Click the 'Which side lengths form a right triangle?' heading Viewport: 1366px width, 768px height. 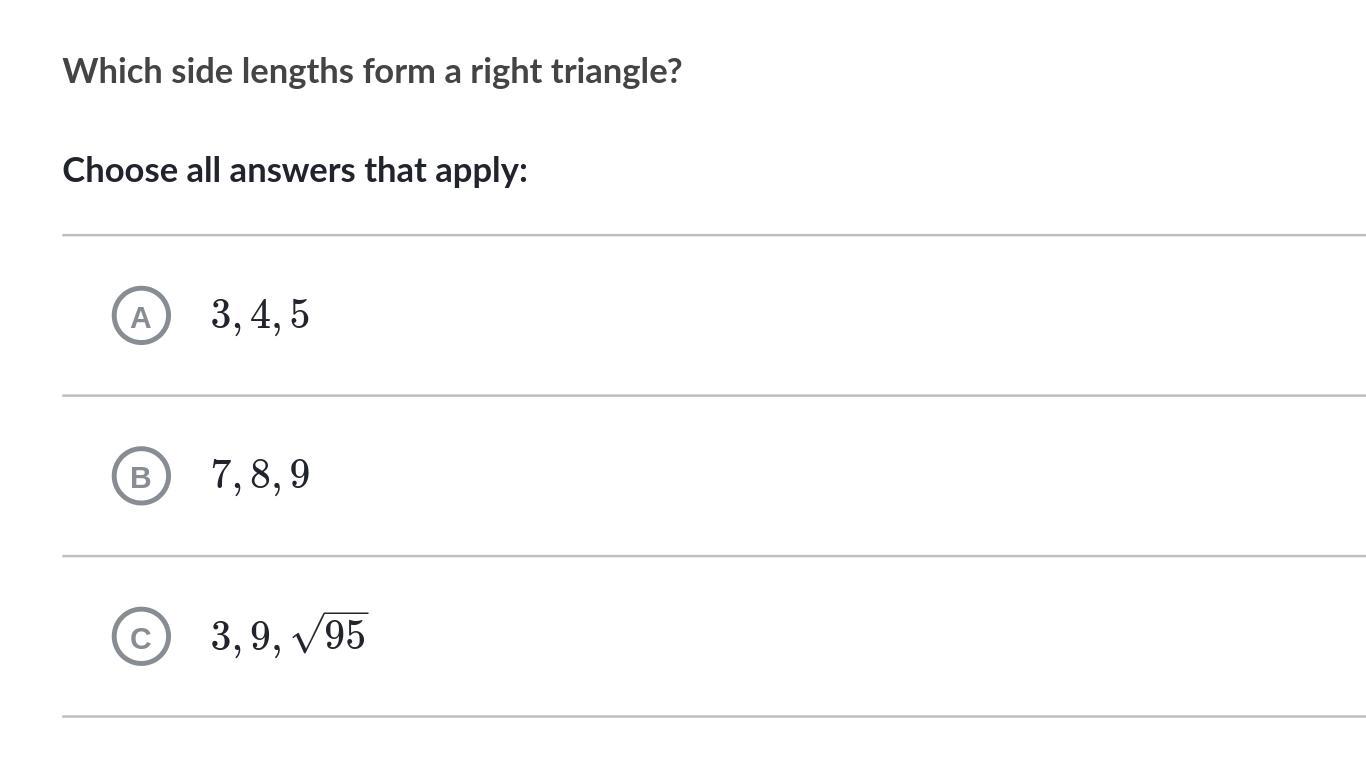click(x=372, y=71)
